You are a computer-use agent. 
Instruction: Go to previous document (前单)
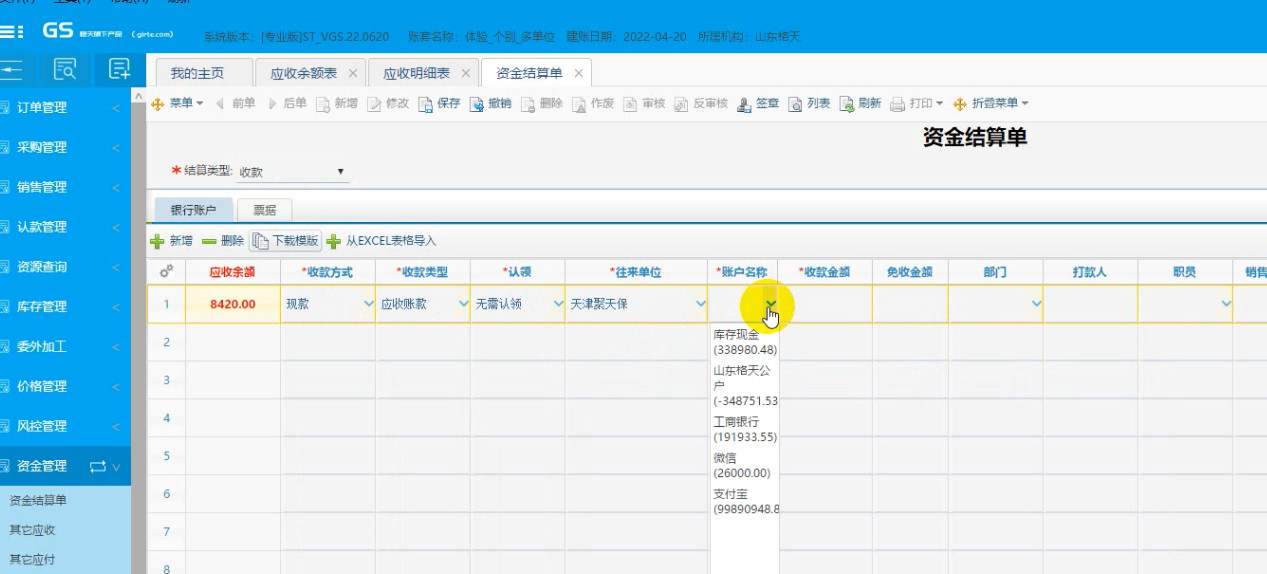(x=235, y=103)
